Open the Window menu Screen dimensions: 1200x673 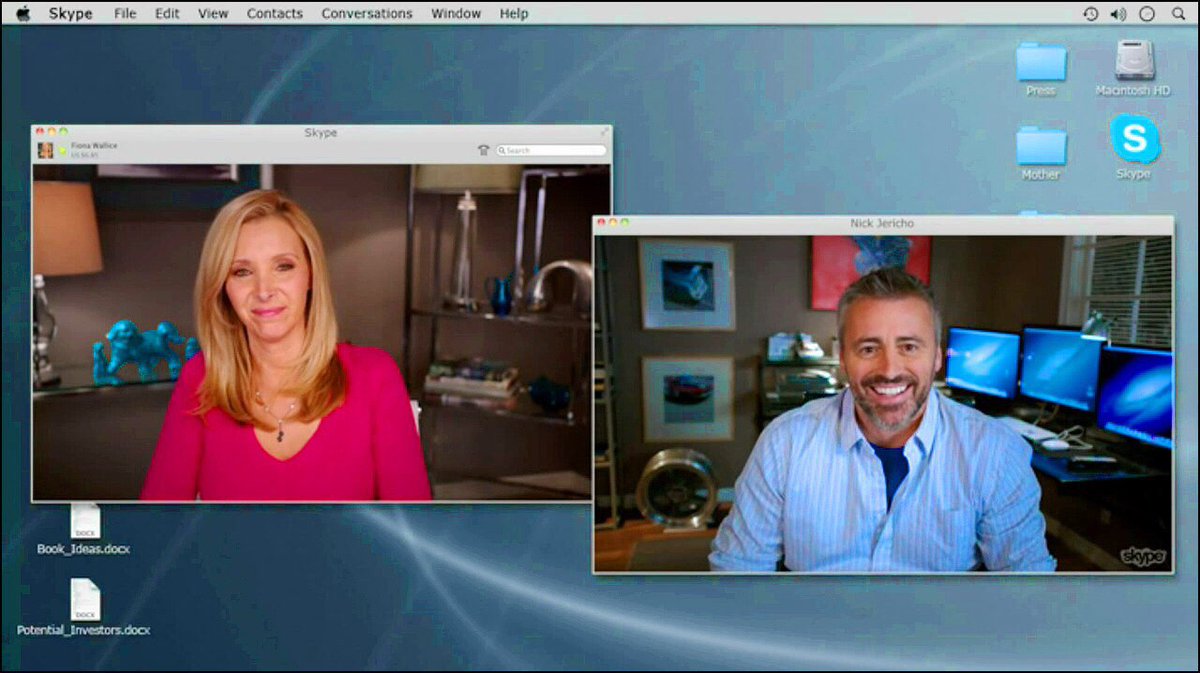tap(455, 14)
